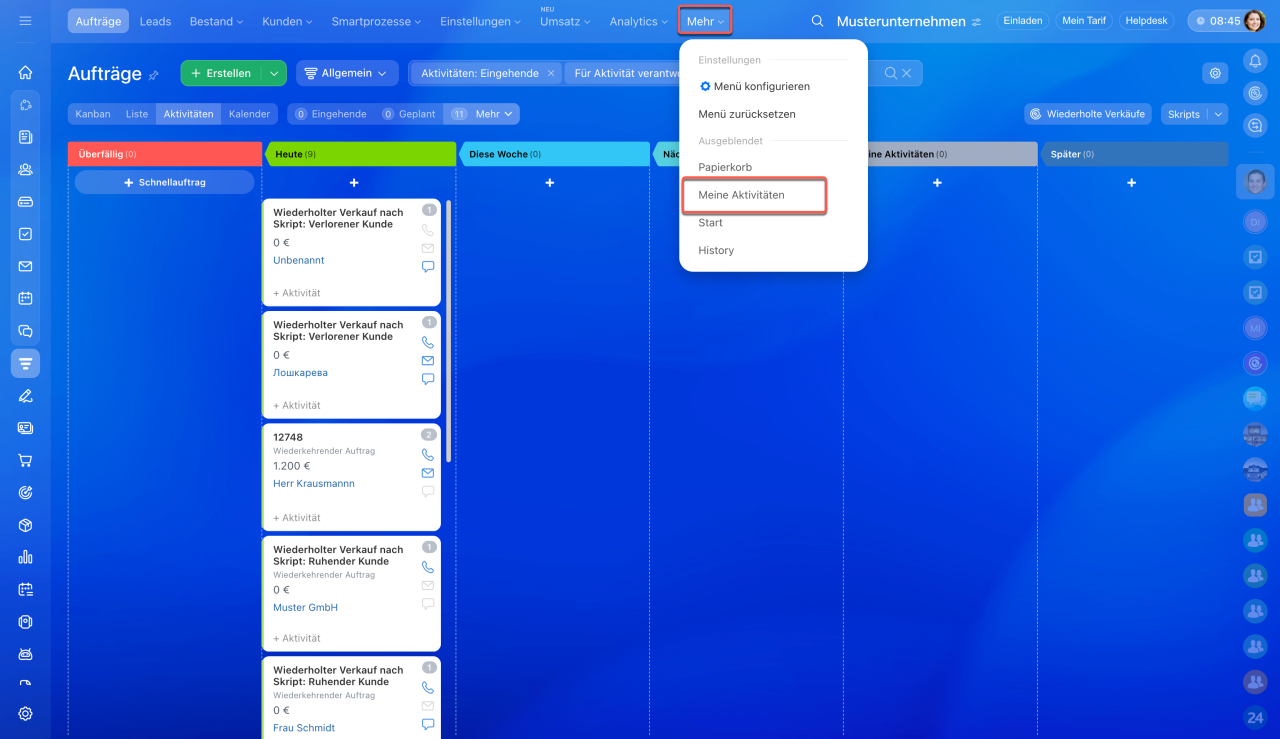Open the shopping cart icon in the left sidebar

[x=25, y=460]
